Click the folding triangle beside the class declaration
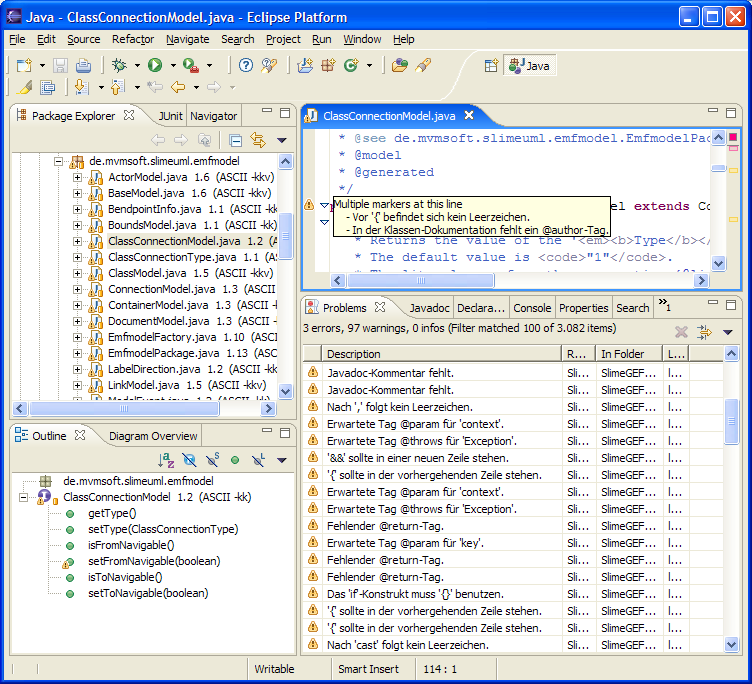 [325, 205]
